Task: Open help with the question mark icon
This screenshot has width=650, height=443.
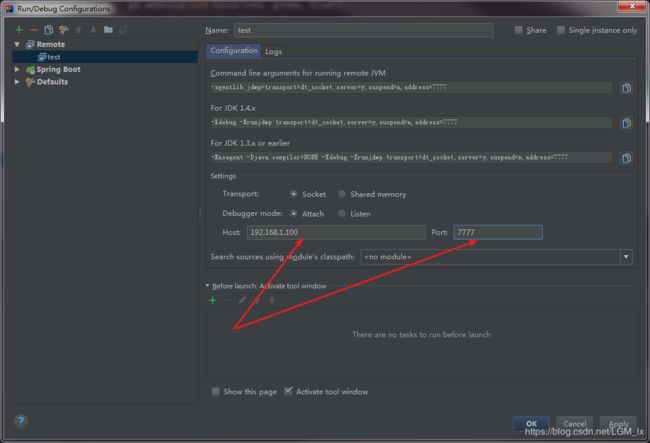Action: (21, 421)
